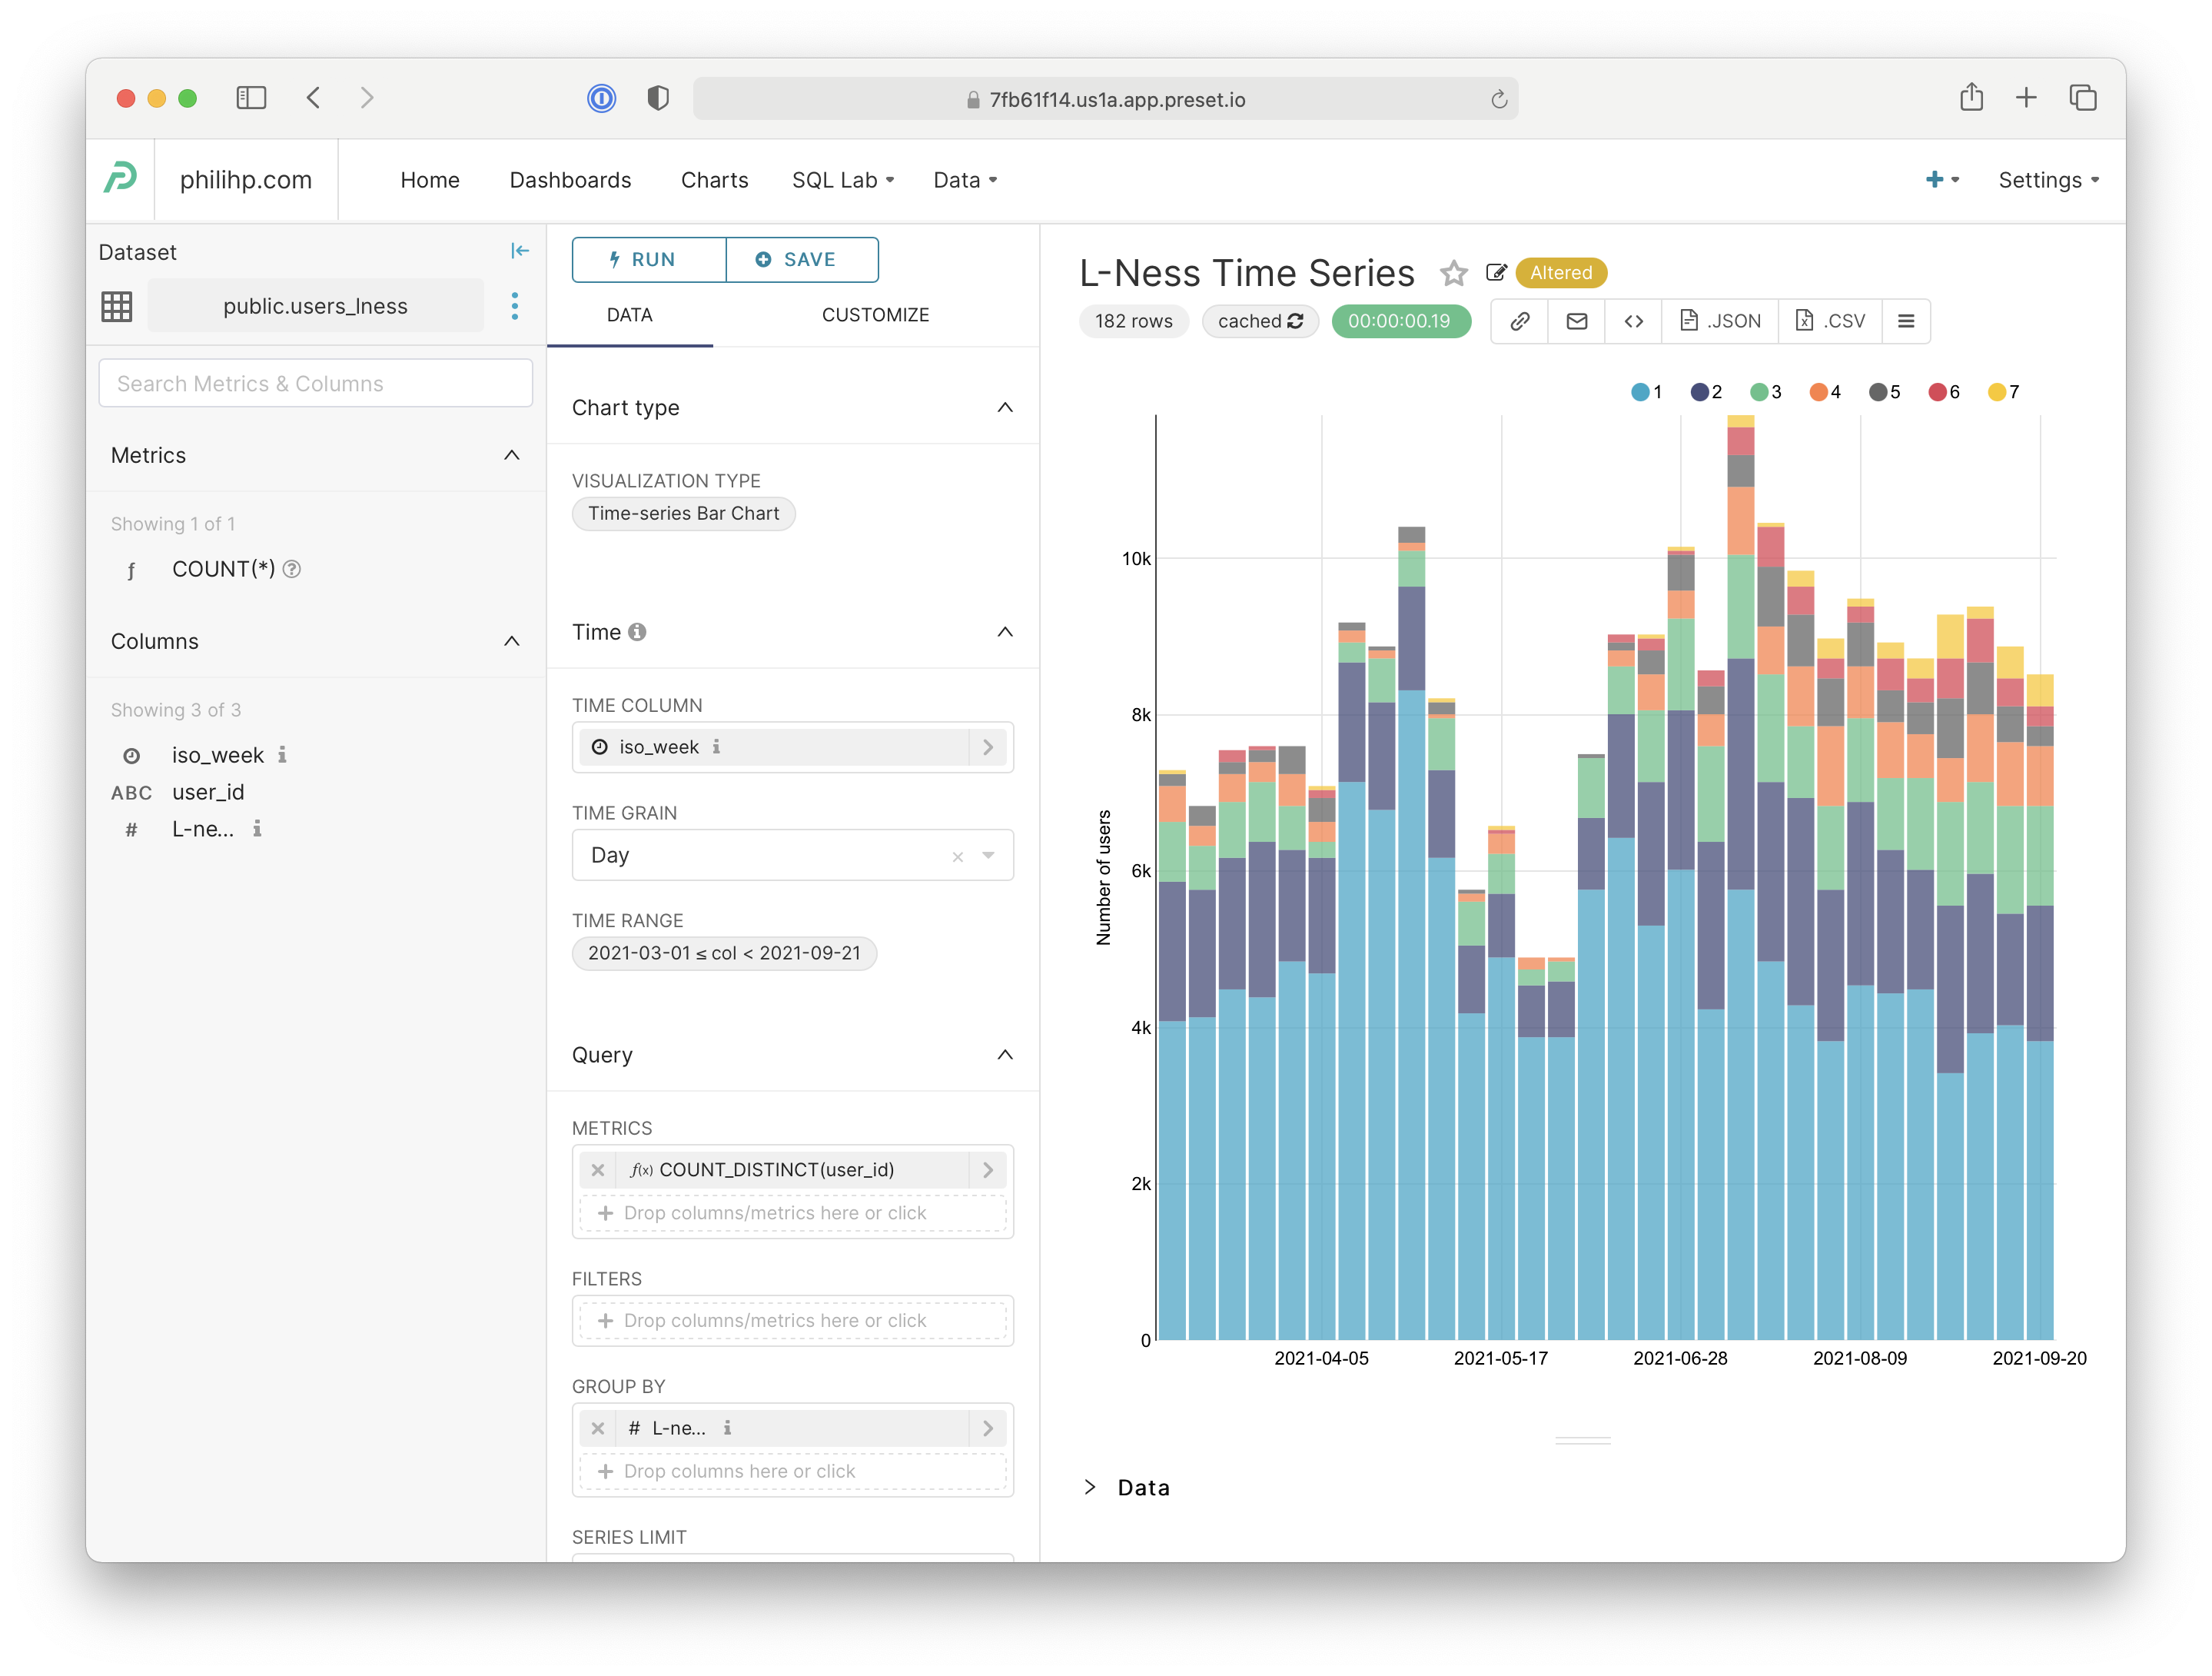Screen dimensions: 2212x1676
Task: Refresh the cached query badge
Action: pyautogui.click(x=1260, y=321)
